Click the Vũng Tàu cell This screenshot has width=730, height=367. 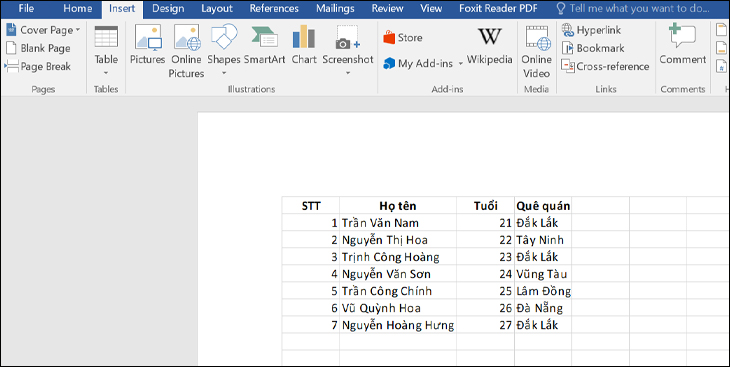tap(543, 274)
